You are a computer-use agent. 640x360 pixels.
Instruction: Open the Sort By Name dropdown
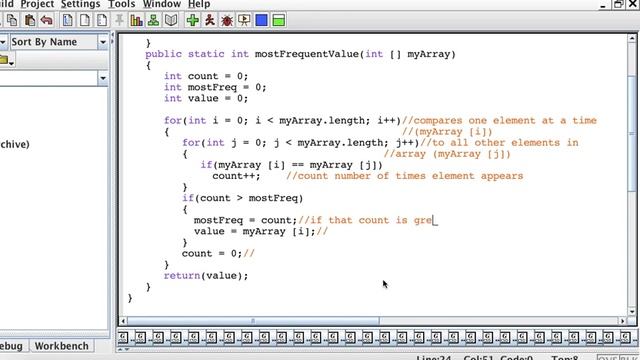[x=103, y=42]
